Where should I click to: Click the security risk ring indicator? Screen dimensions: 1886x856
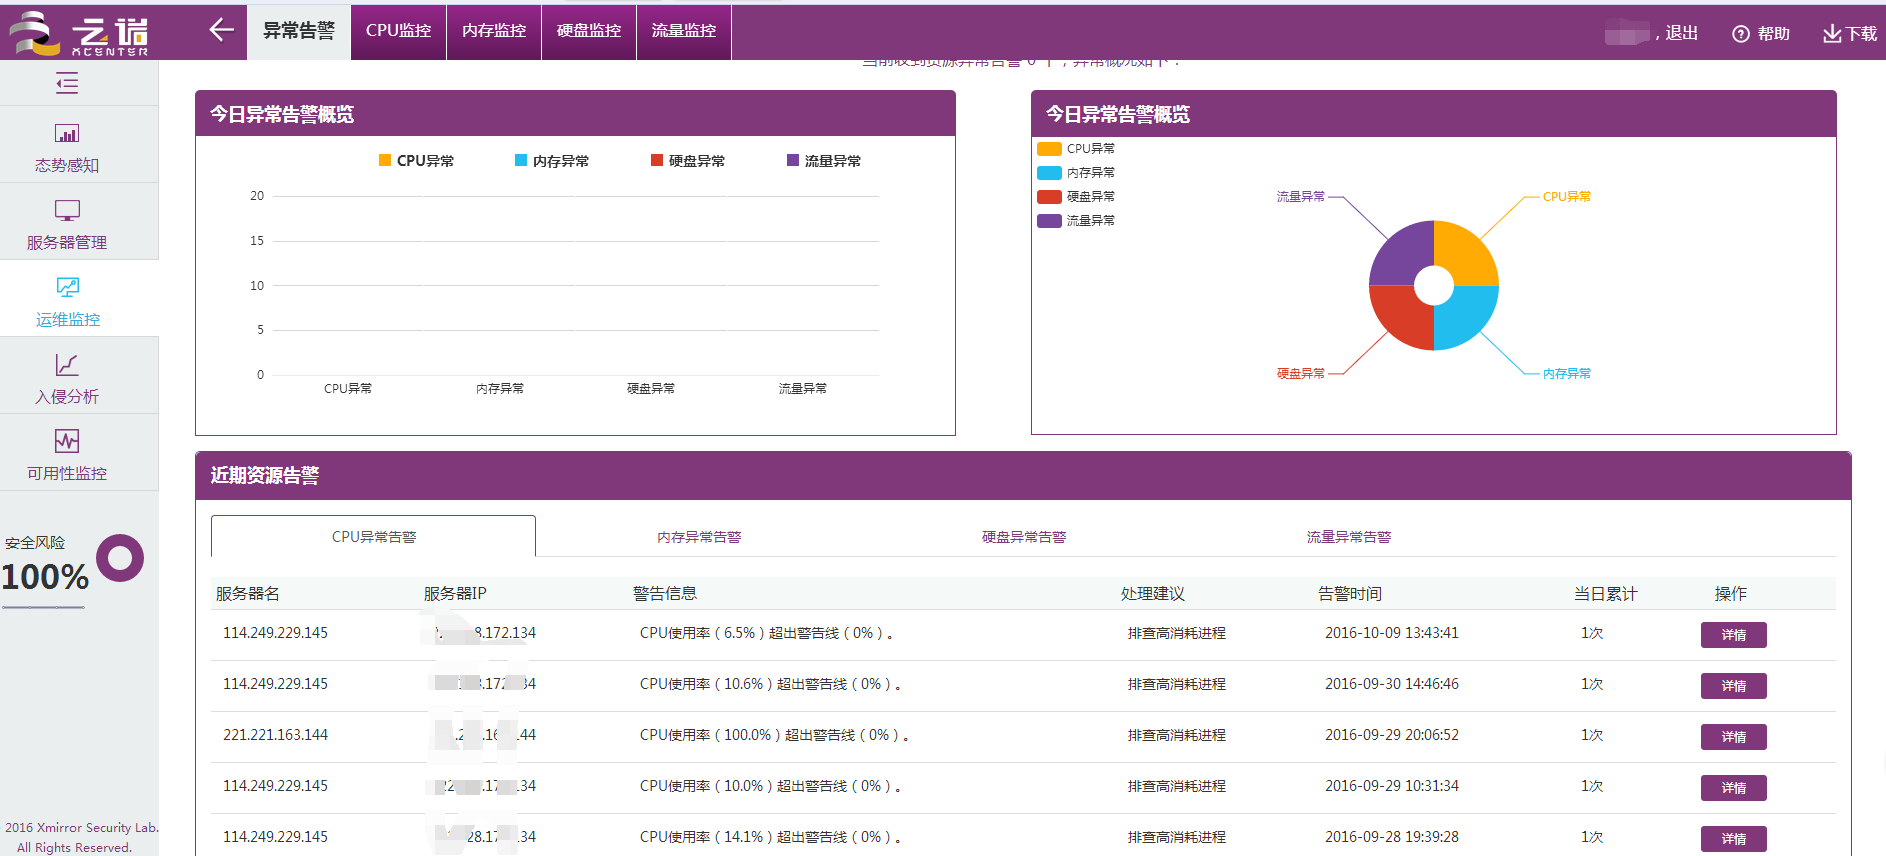pyautogui.click(x=120, y=558)
